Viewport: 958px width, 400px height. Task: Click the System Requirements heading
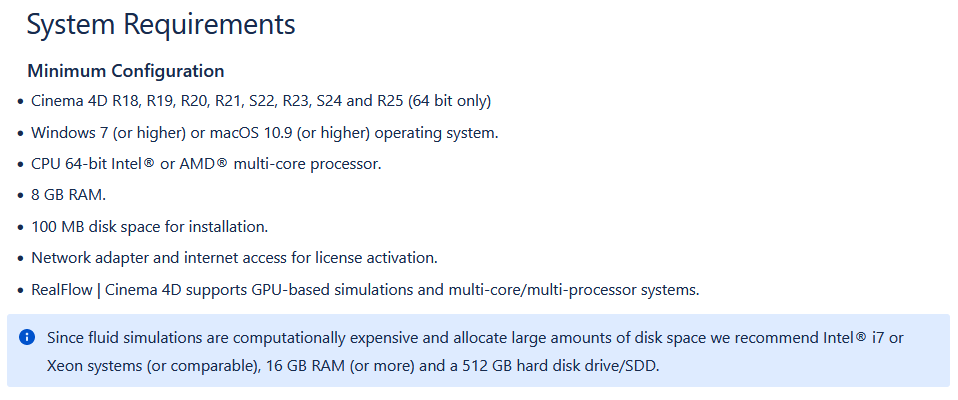click(161, 24)
